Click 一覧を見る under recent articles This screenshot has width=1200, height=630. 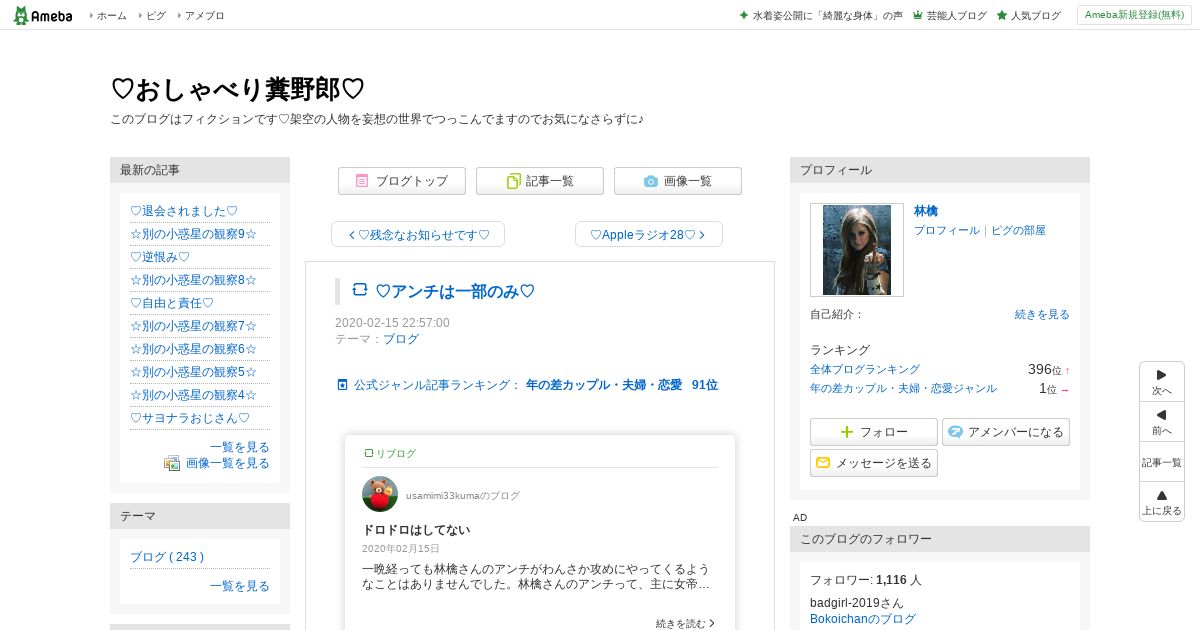click(x=240, y=447)
